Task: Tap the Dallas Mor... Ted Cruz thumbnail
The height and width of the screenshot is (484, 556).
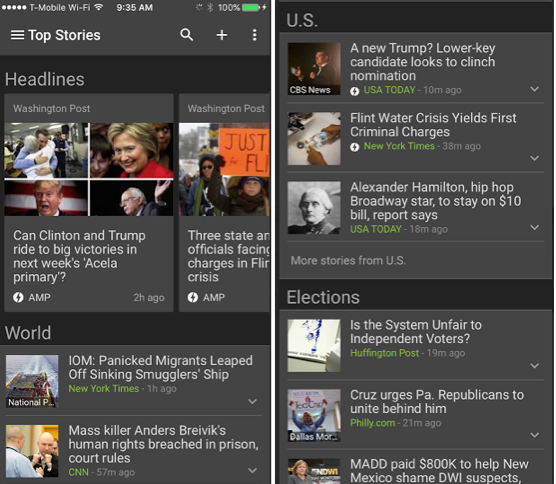Action: 314,416
